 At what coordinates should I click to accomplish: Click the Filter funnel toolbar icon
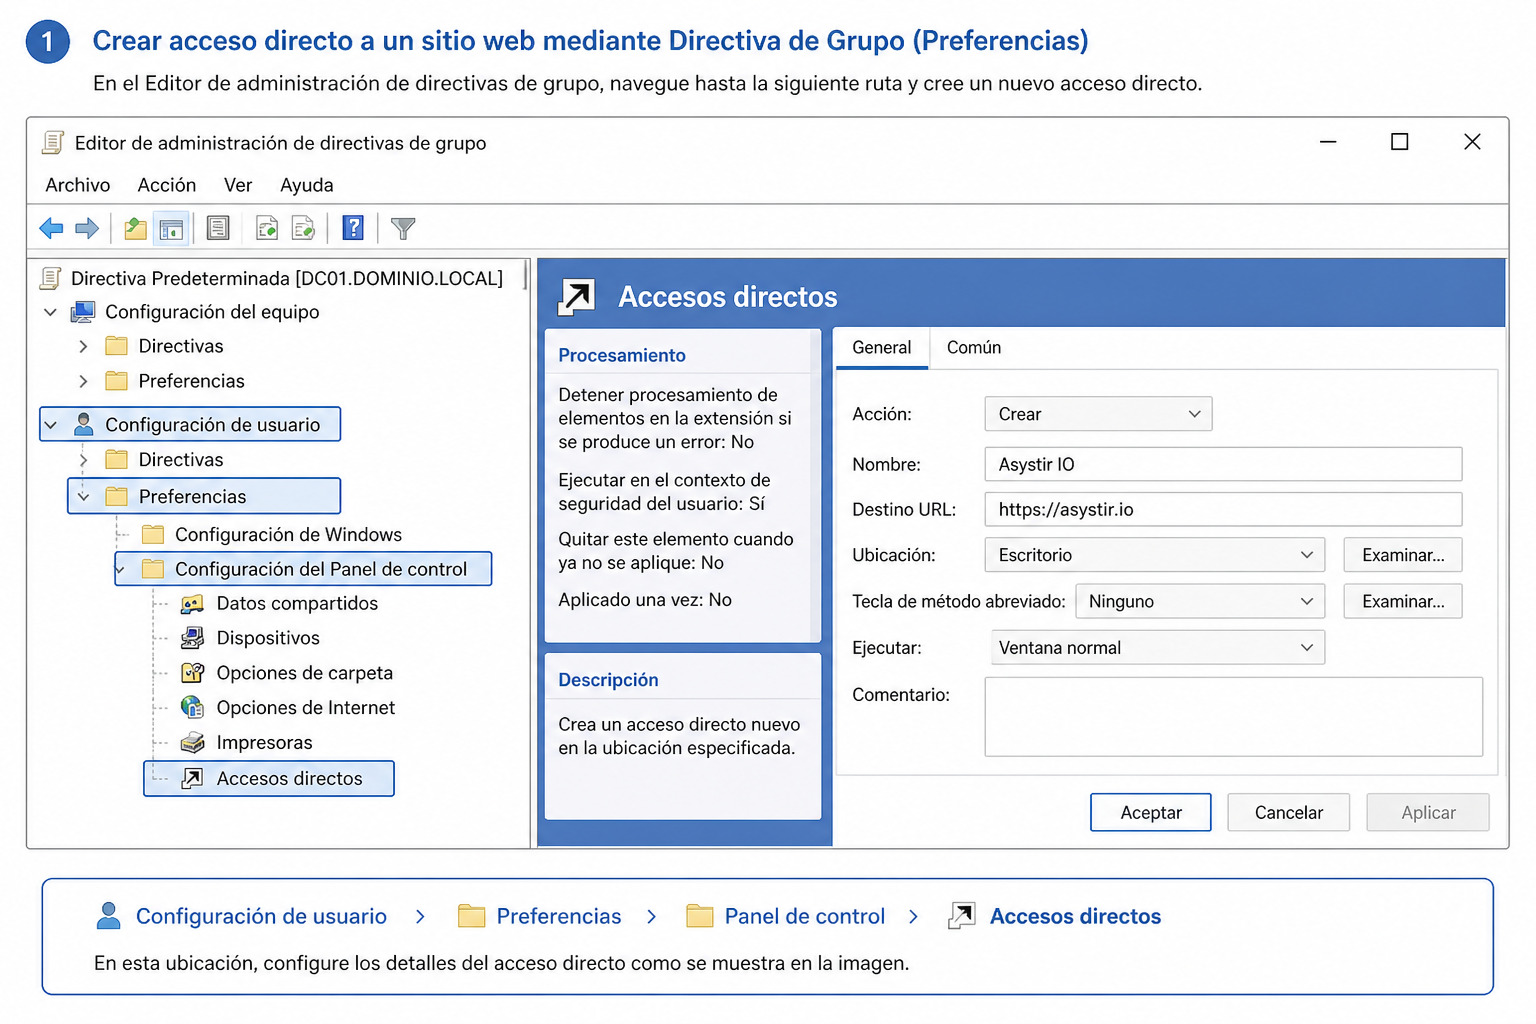pos(403,229)
